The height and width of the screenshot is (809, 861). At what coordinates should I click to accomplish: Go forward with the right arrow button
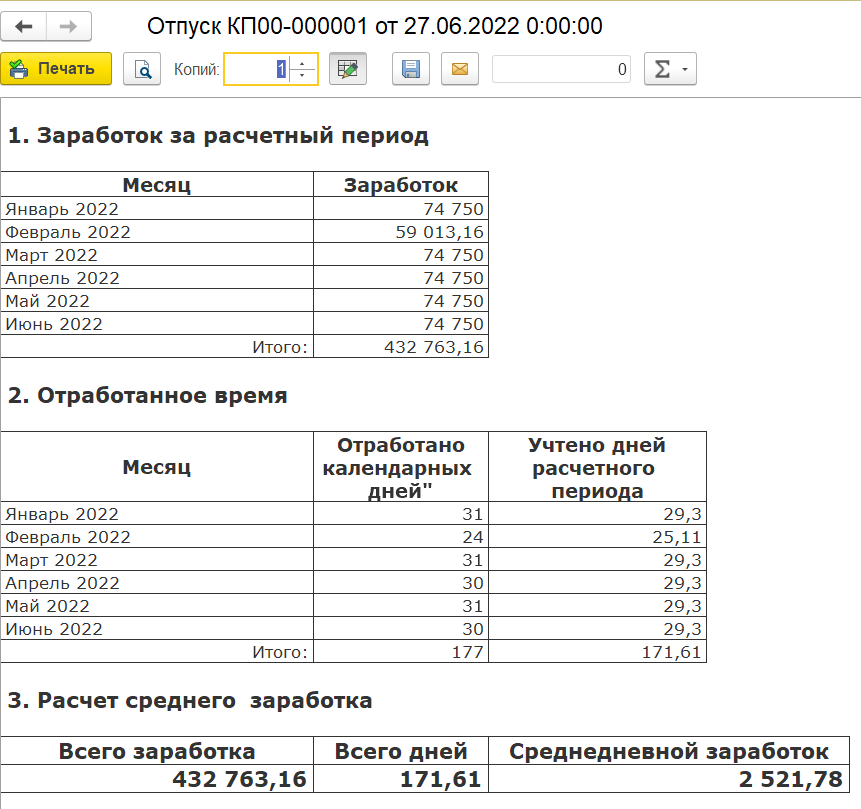point(69,26)
